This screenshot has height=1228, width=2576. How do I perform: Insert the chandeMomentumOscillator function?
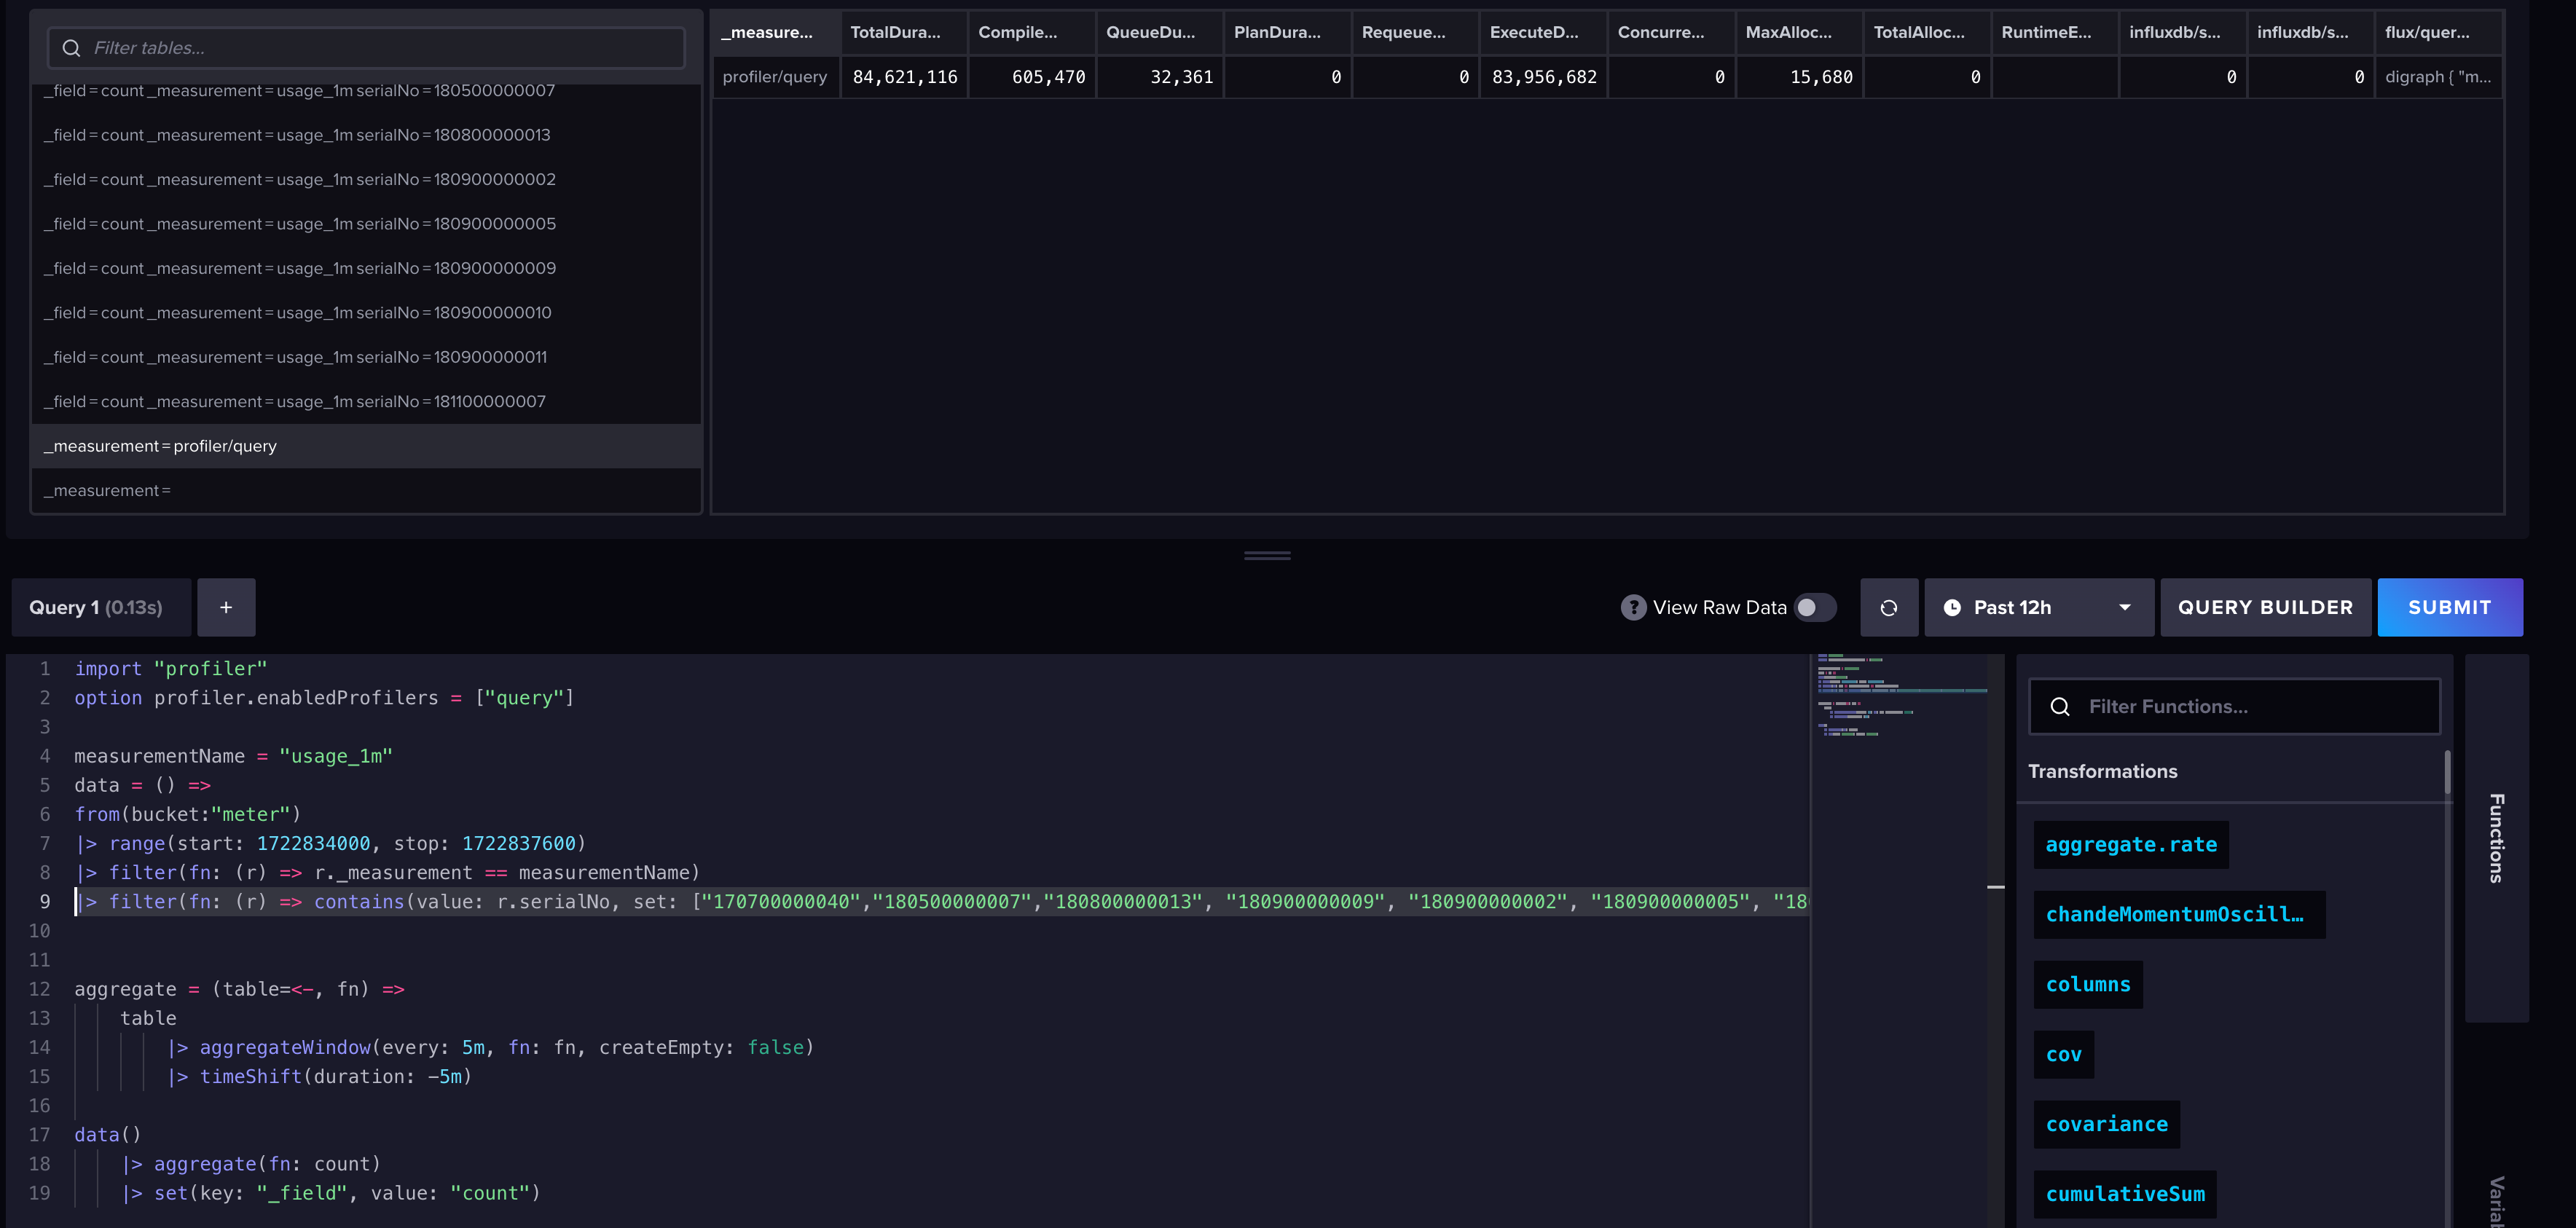(x=2179, y=915)
